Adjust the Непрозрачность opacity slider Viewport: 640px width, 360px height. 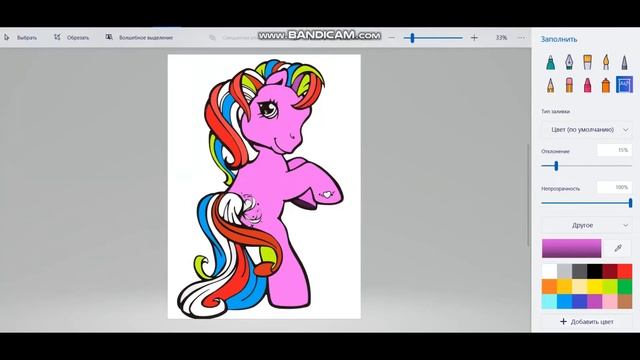tap(587, 202)
